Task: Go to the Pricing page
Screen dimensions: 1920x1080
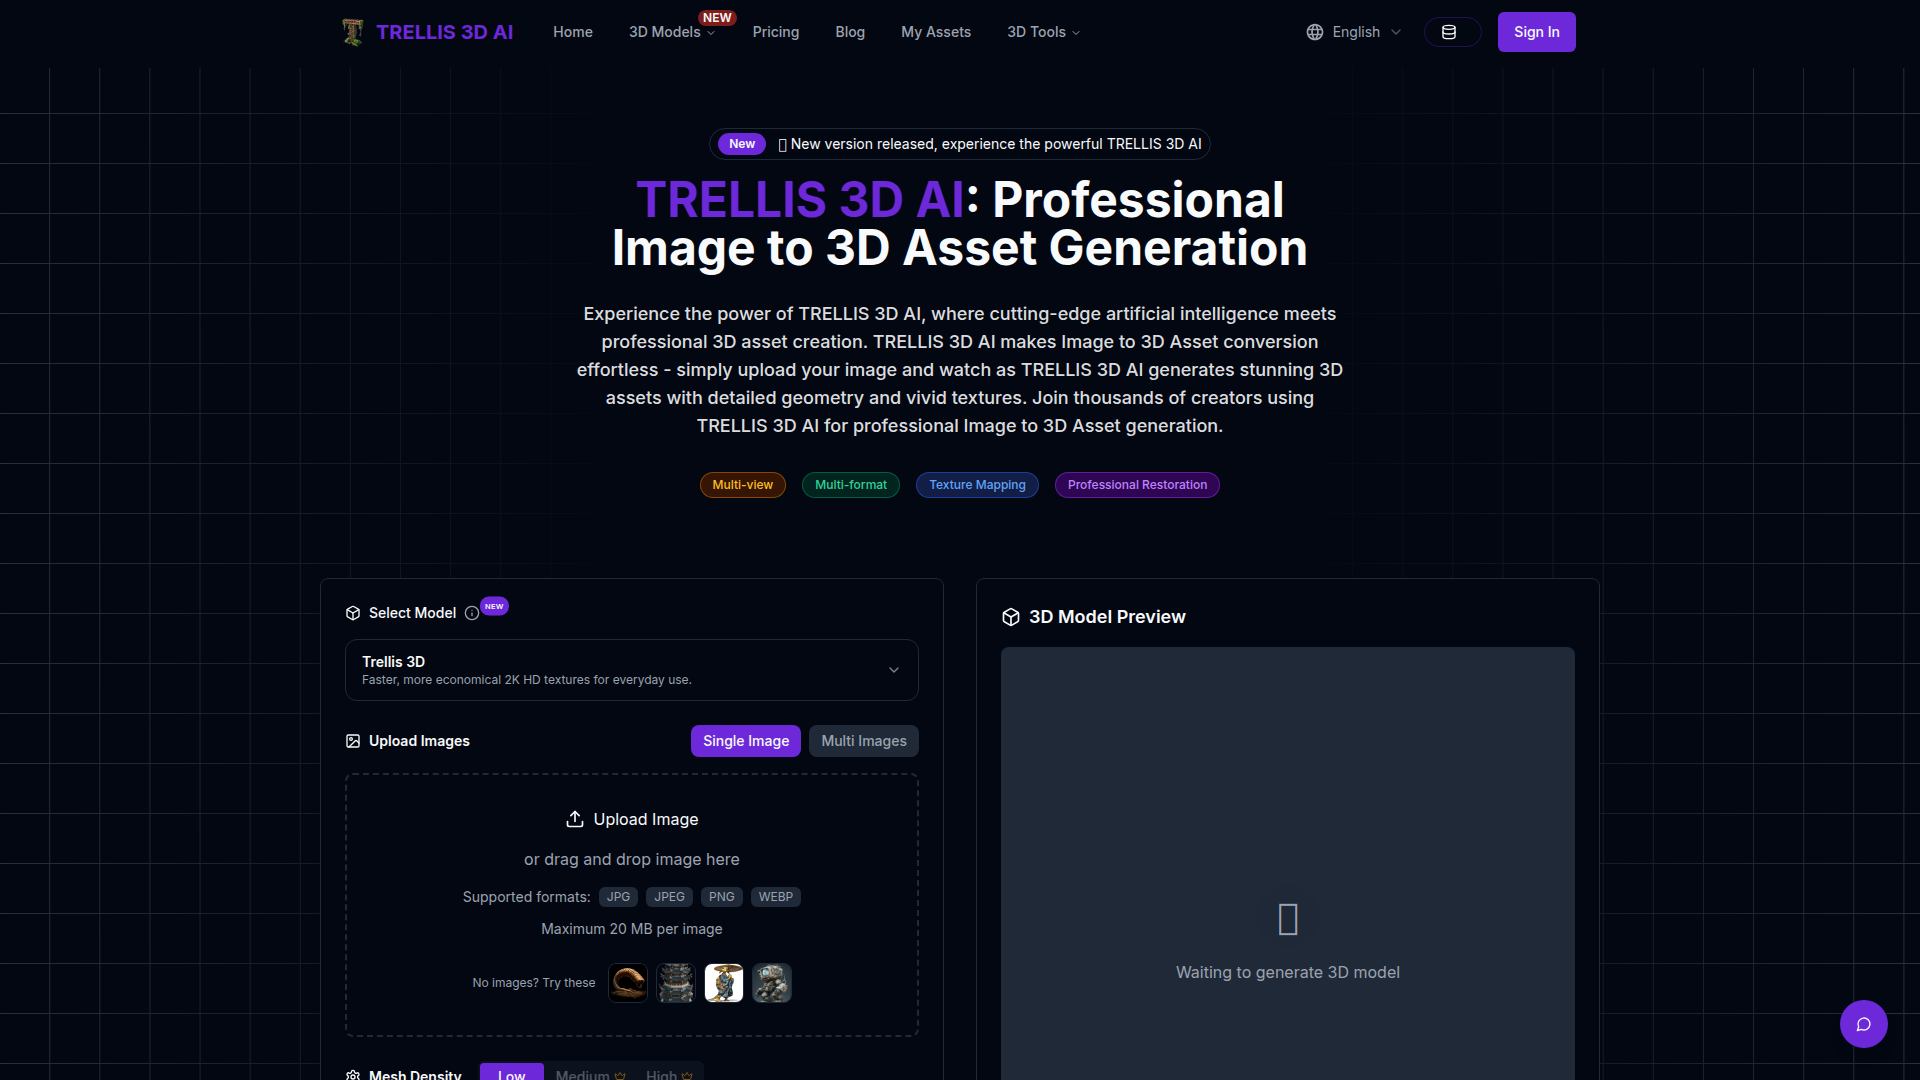Action: tap(775, 32)
